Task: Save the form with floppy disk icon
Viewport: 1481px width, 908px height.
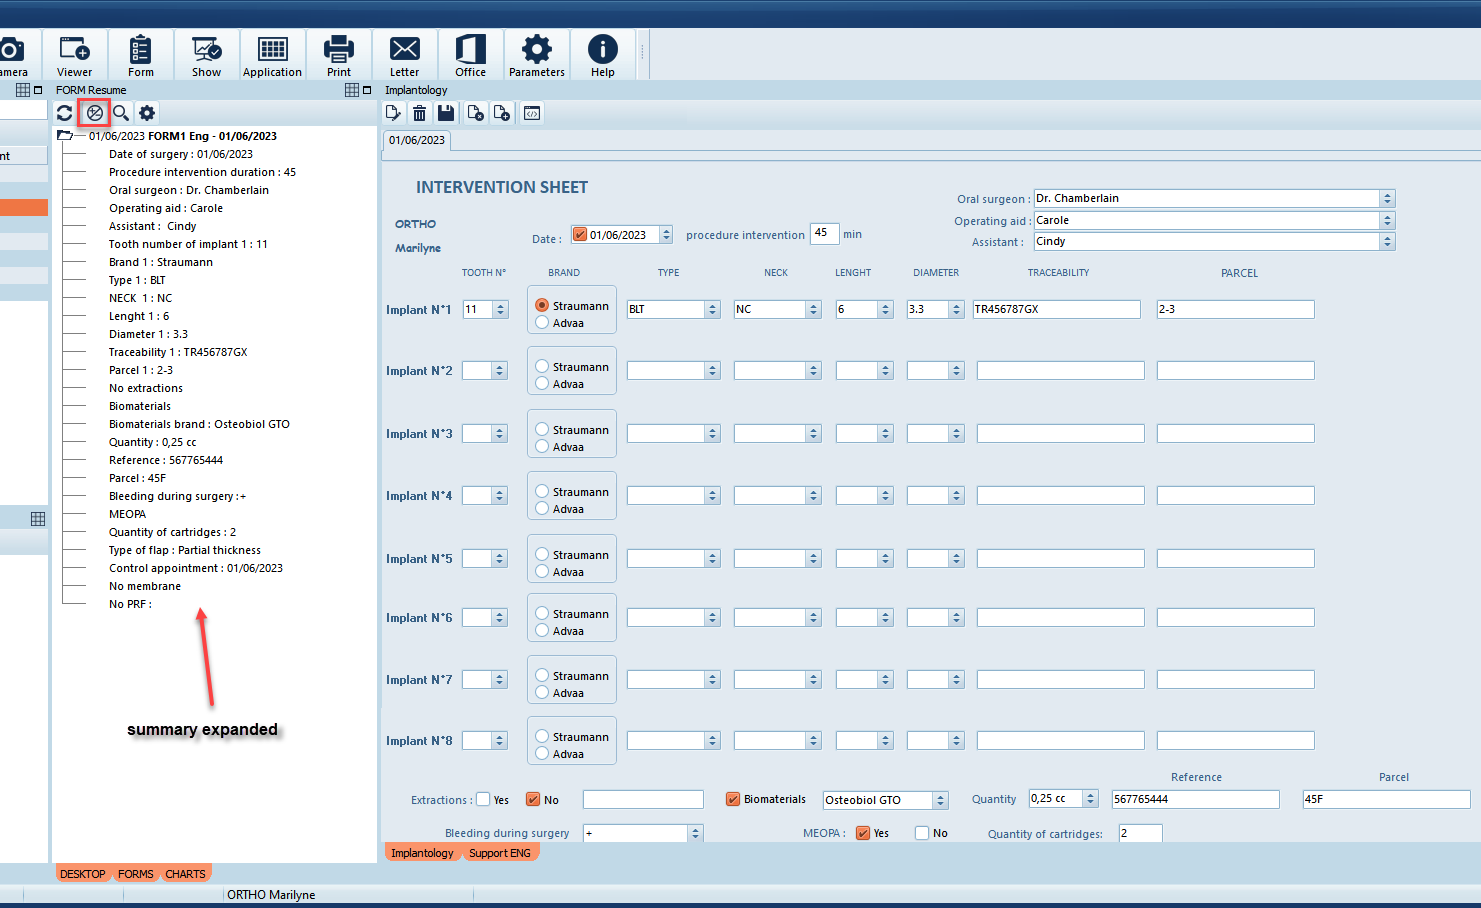Action: coord(446,113)
